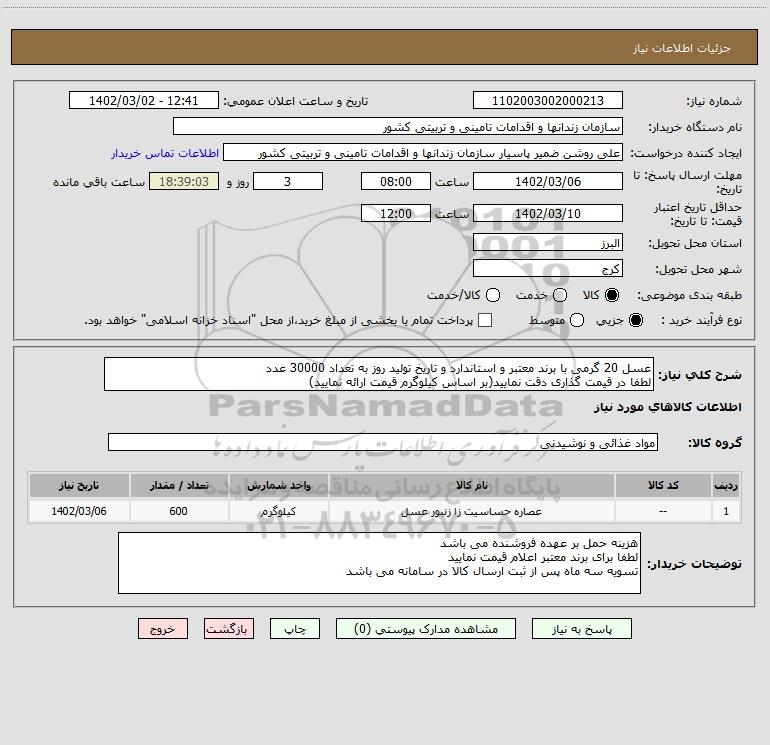This screenshot has height=745, width=770.
Task: Click the اطلاعات کالاهای مورد نیاز heading
Action: point(667,407)
